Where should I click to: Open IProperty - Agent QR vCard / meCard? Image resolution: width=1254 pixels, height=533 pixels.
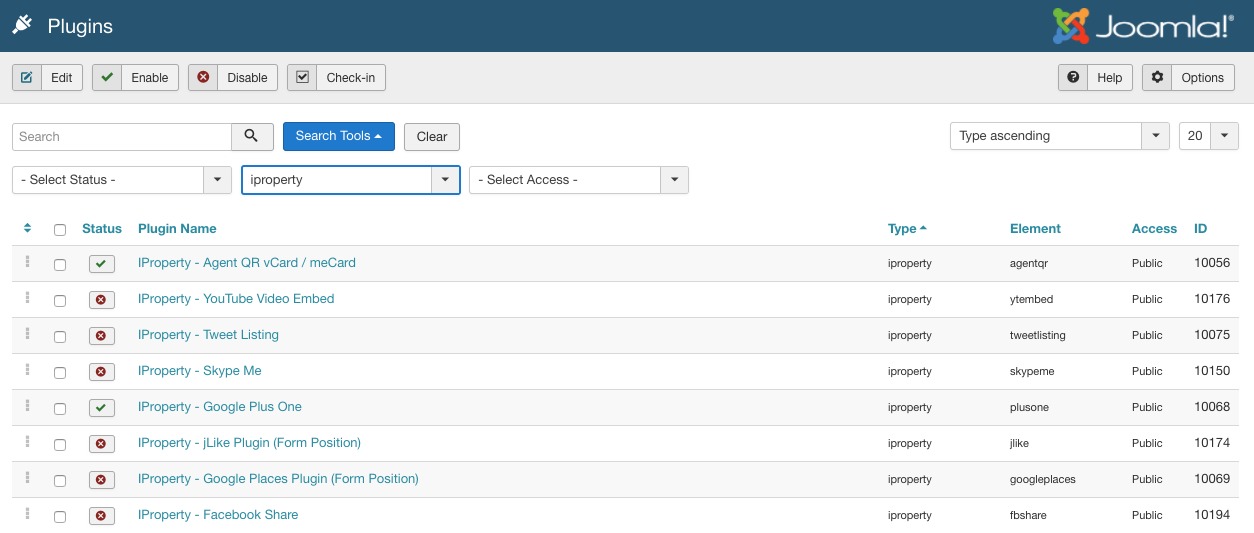(x=247, y=263)
